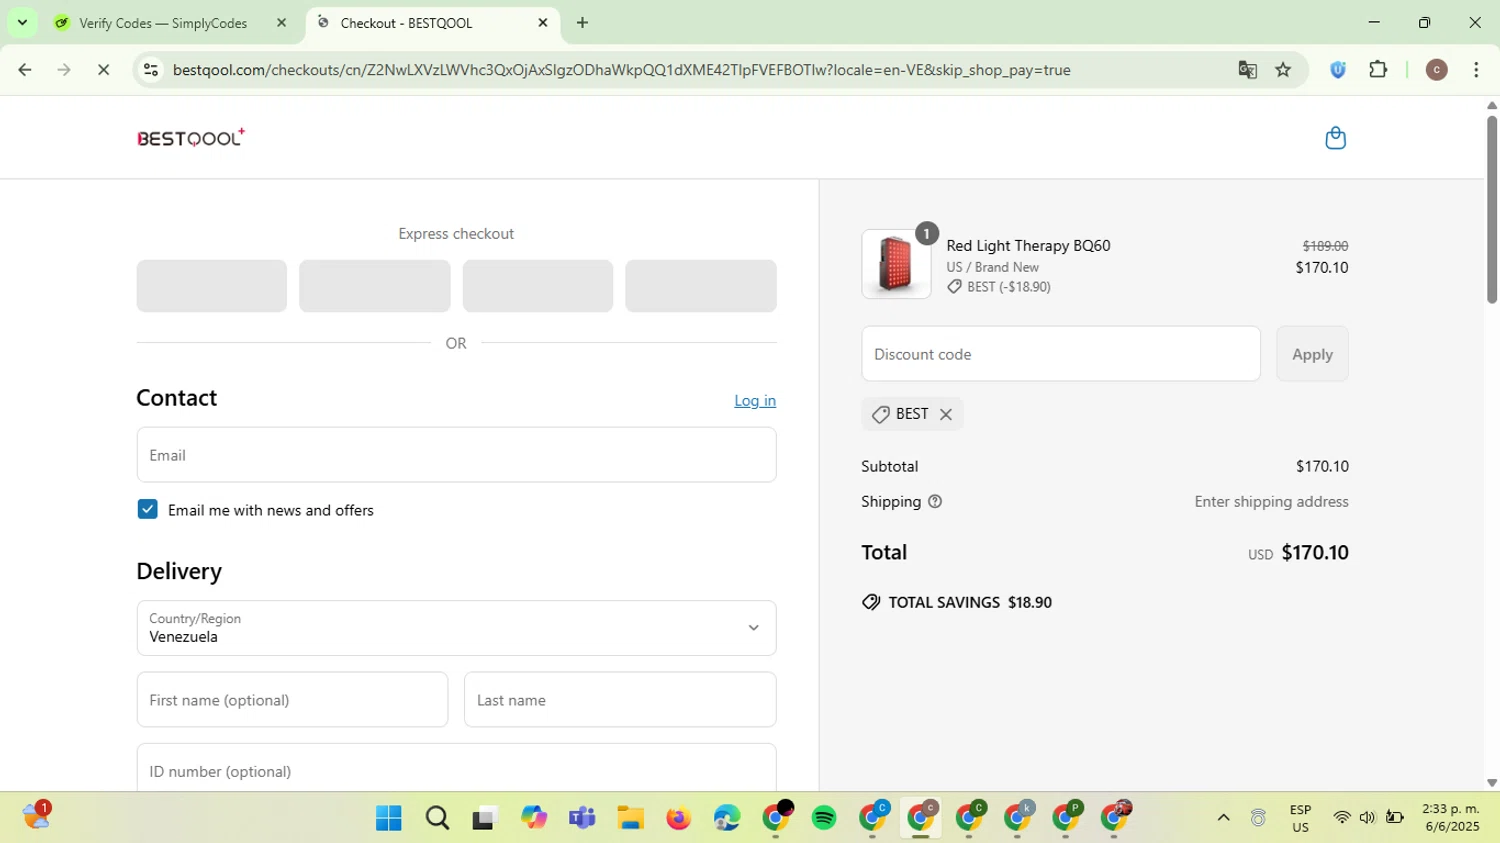Open Task View on the taskbar
1500x843 pixels.
pyautogui.click(x=485, y=818)
